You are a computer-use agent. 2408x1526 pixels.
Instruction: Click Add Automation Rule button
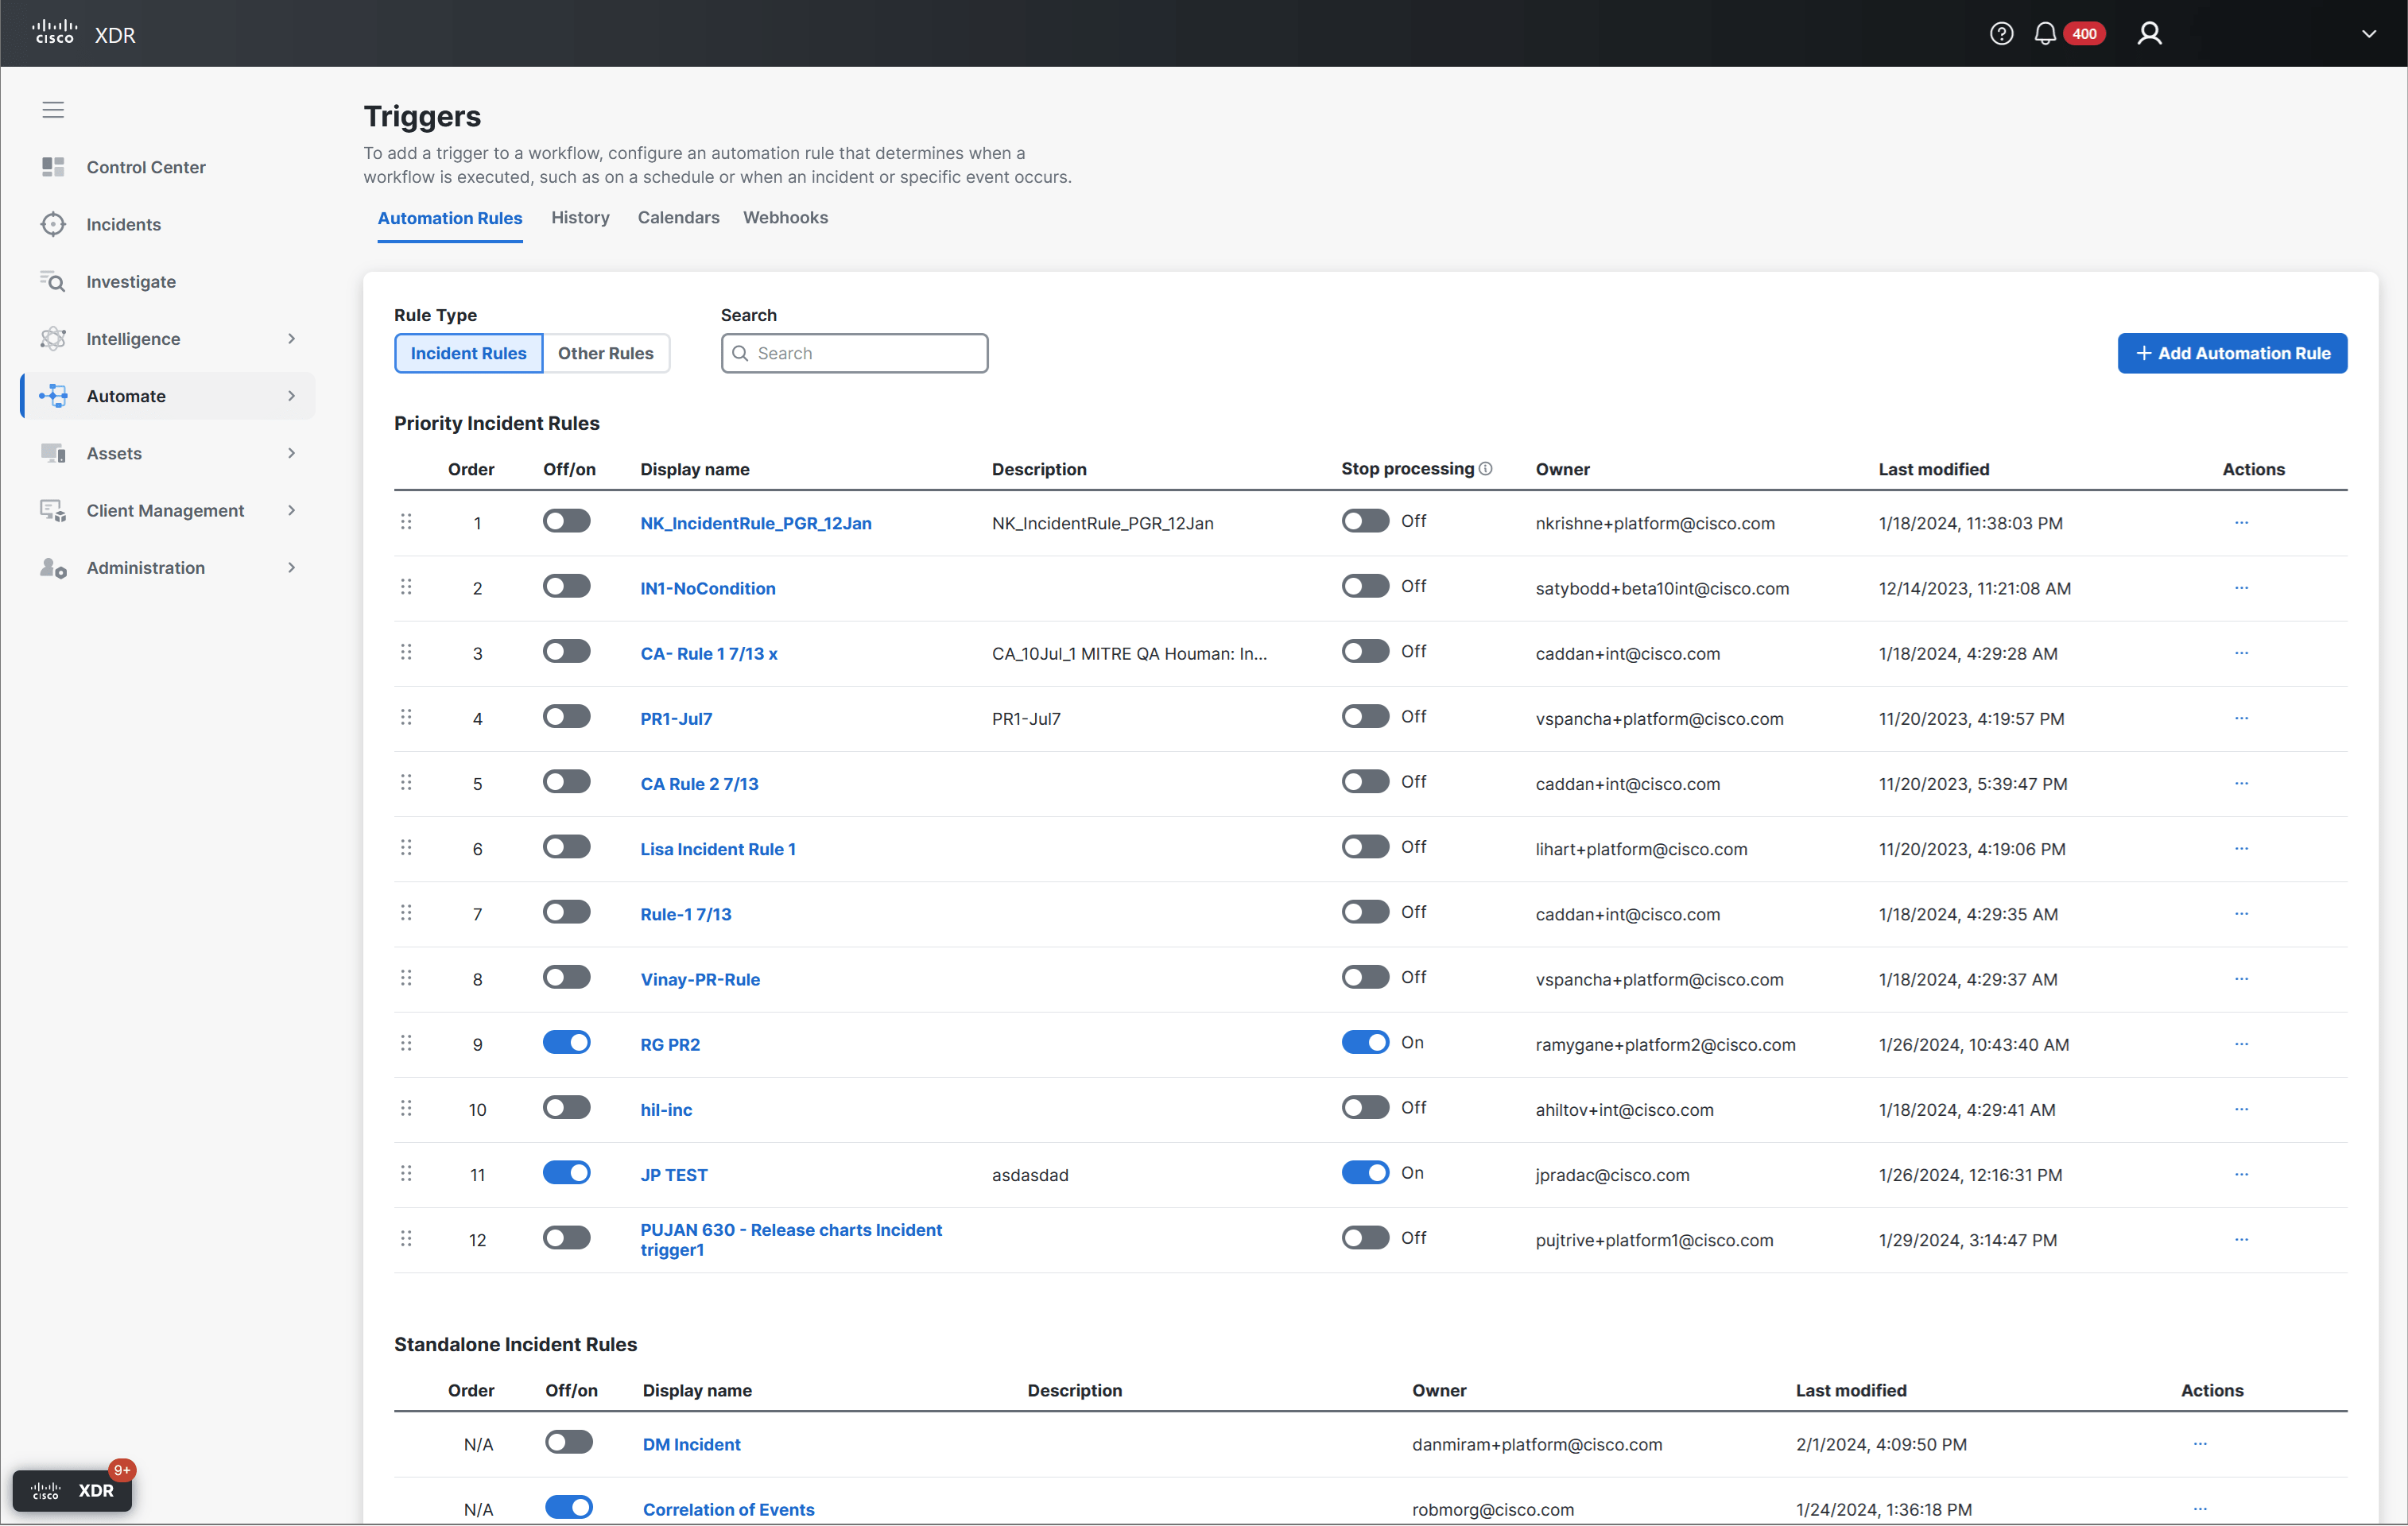click(x=2232, y=353)
